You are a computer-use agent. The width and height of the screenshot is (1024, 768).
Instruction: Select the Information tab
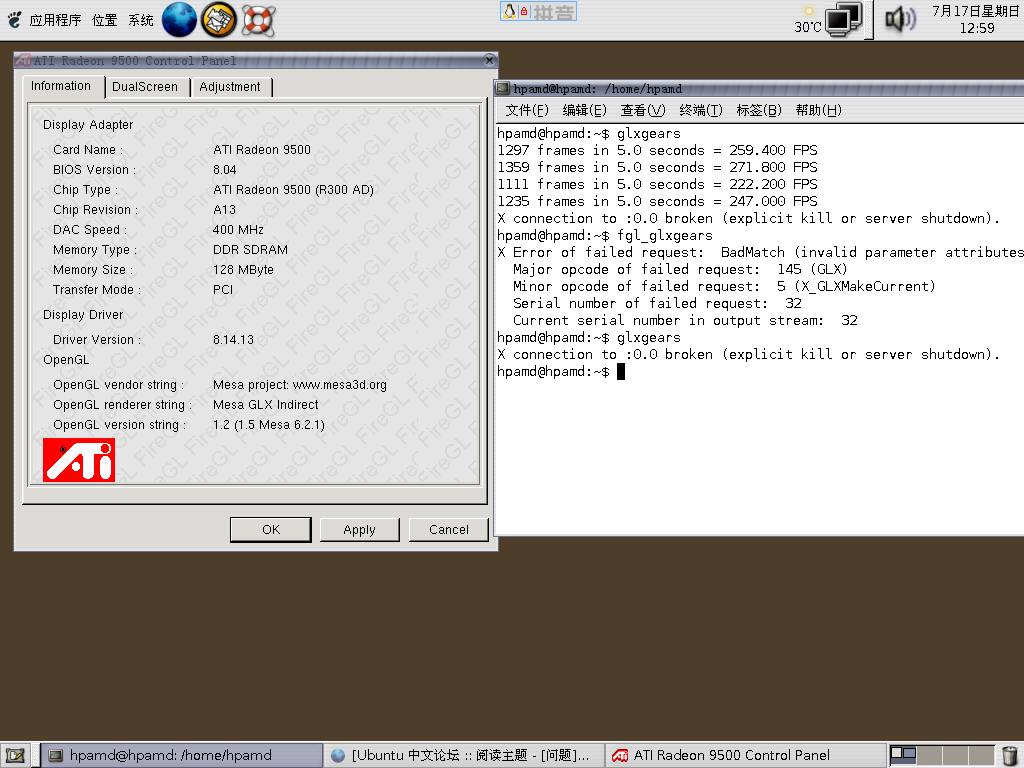coord(61,86)
